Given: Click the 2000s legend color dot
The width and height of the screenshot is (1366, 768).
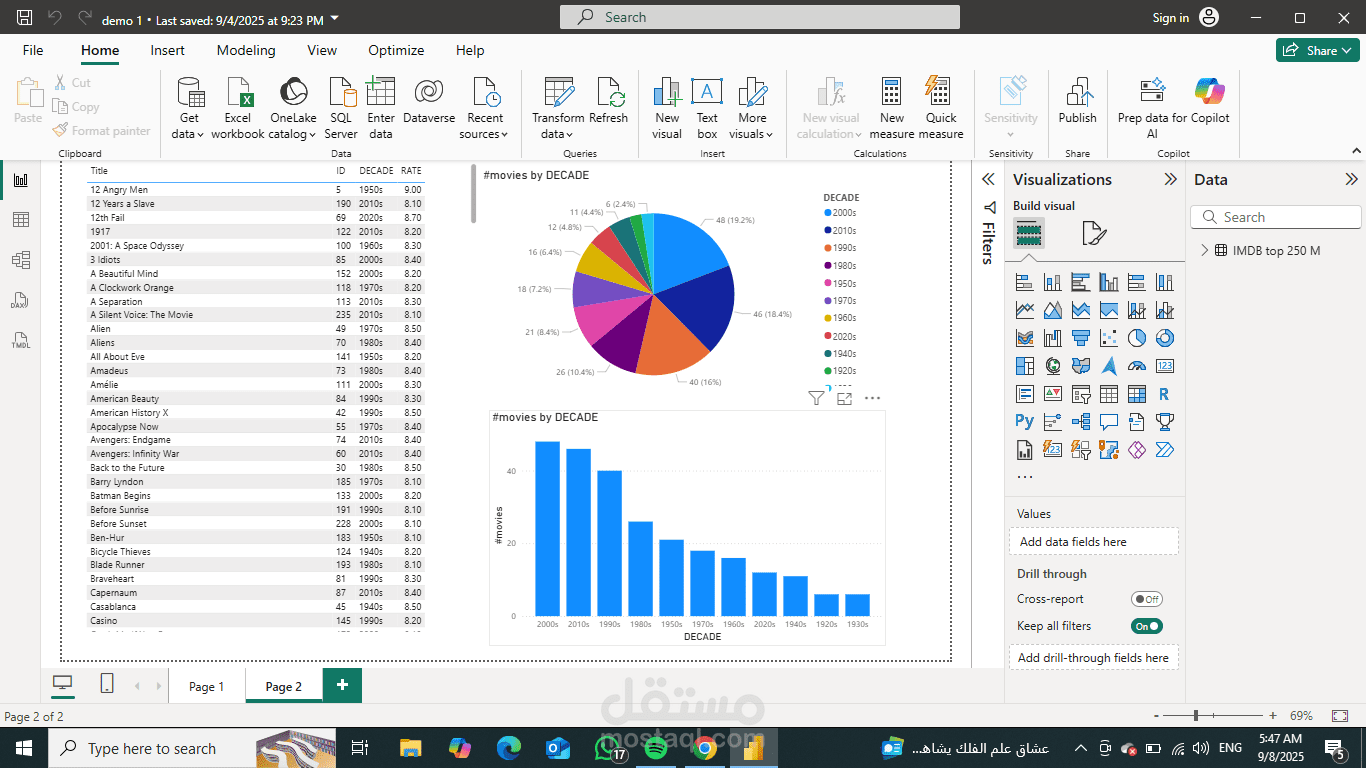Looking at the screenshot, I should [x=828, y=213].
